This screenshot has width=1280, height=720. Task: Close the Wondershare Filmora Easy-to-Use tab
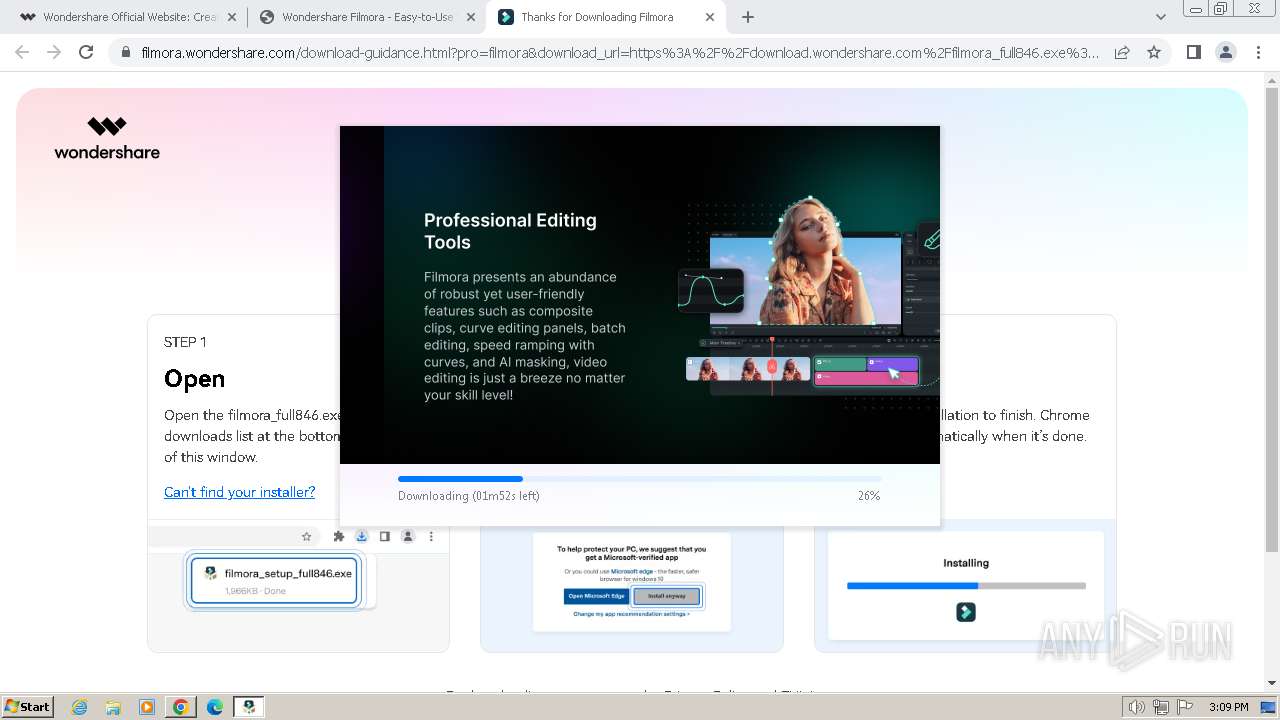(471, 17)
